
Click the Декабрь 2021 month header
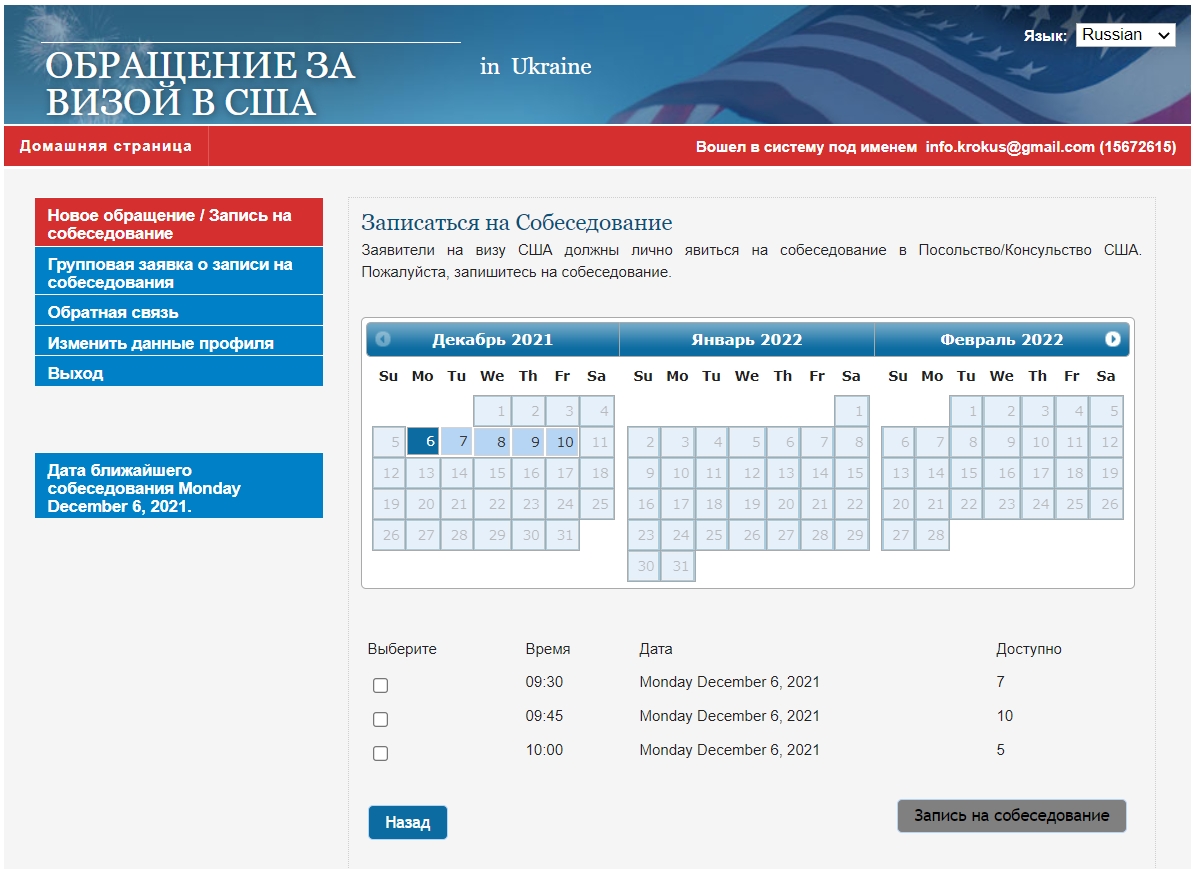[x=492, y=339]
